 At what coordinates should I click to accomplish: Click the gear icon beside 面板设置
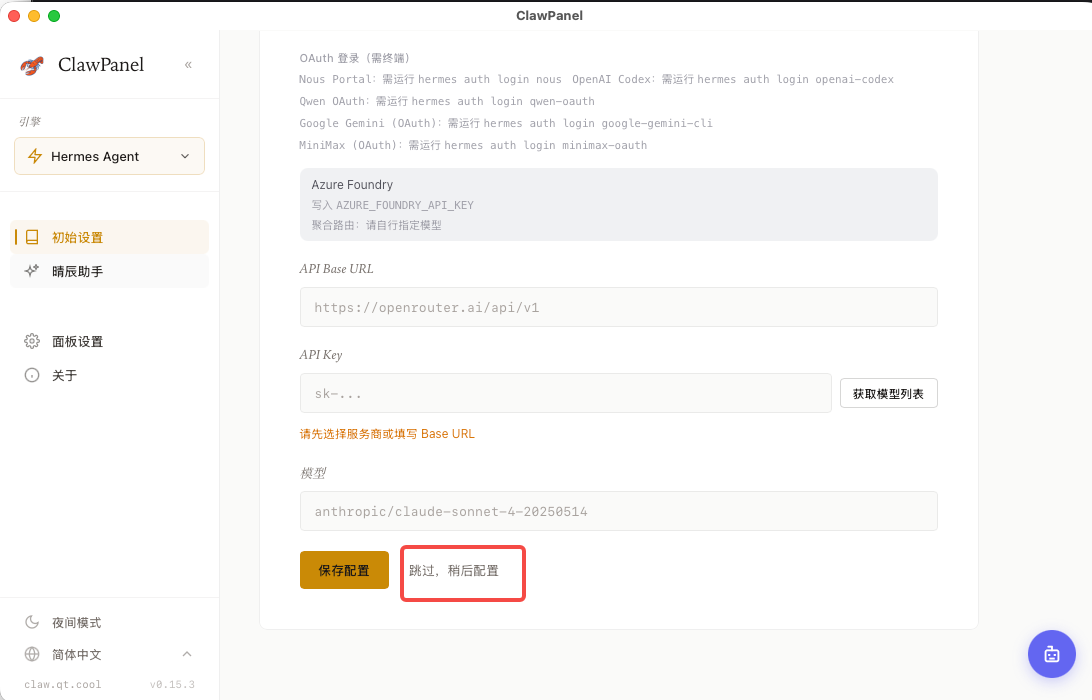tap(32, 341)
